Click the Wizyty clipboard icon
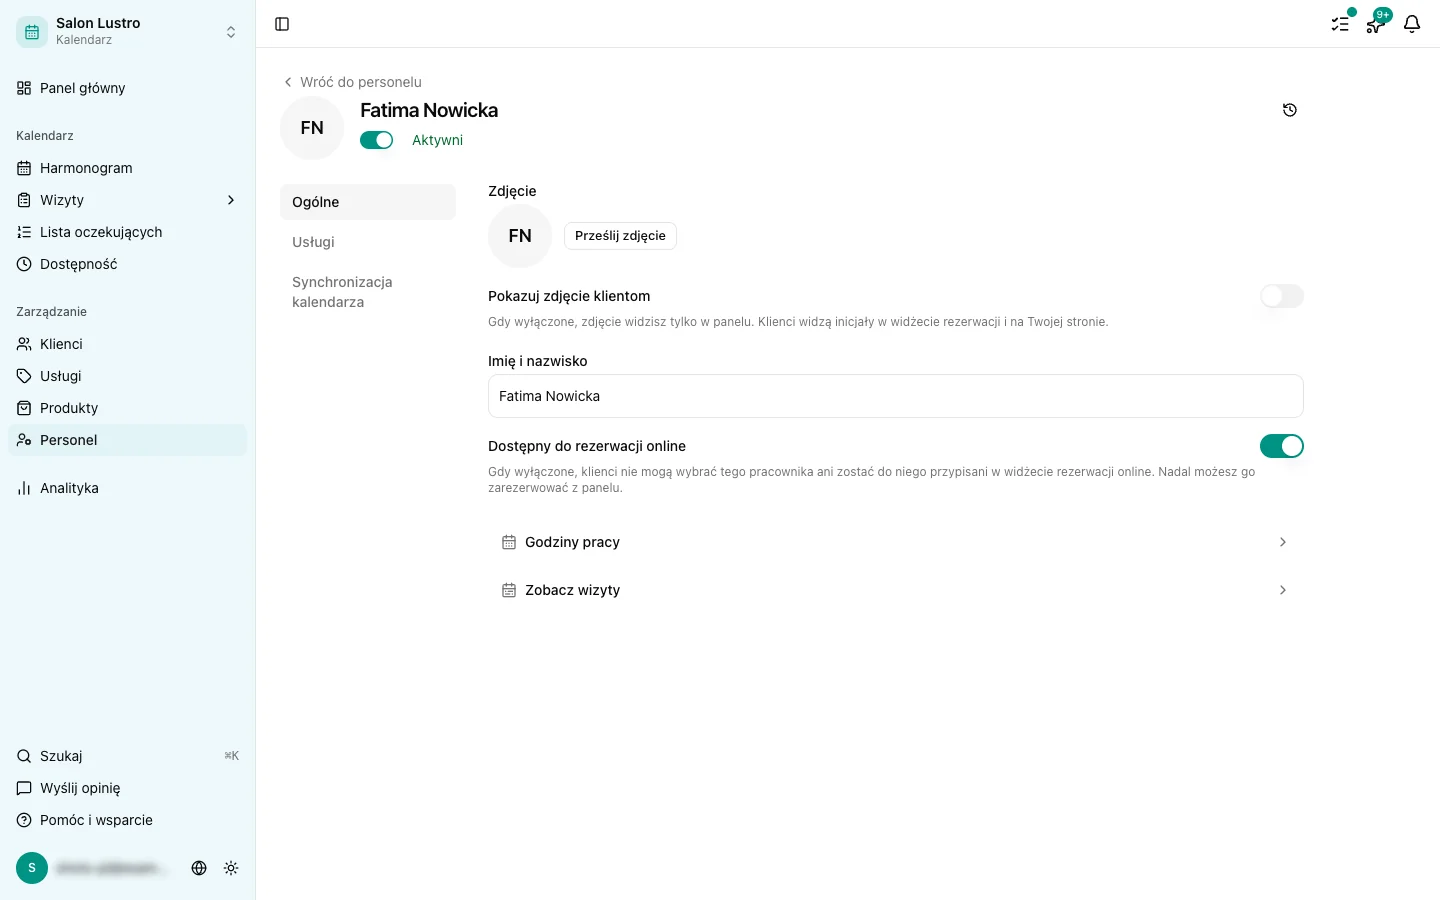 (24, 200)
